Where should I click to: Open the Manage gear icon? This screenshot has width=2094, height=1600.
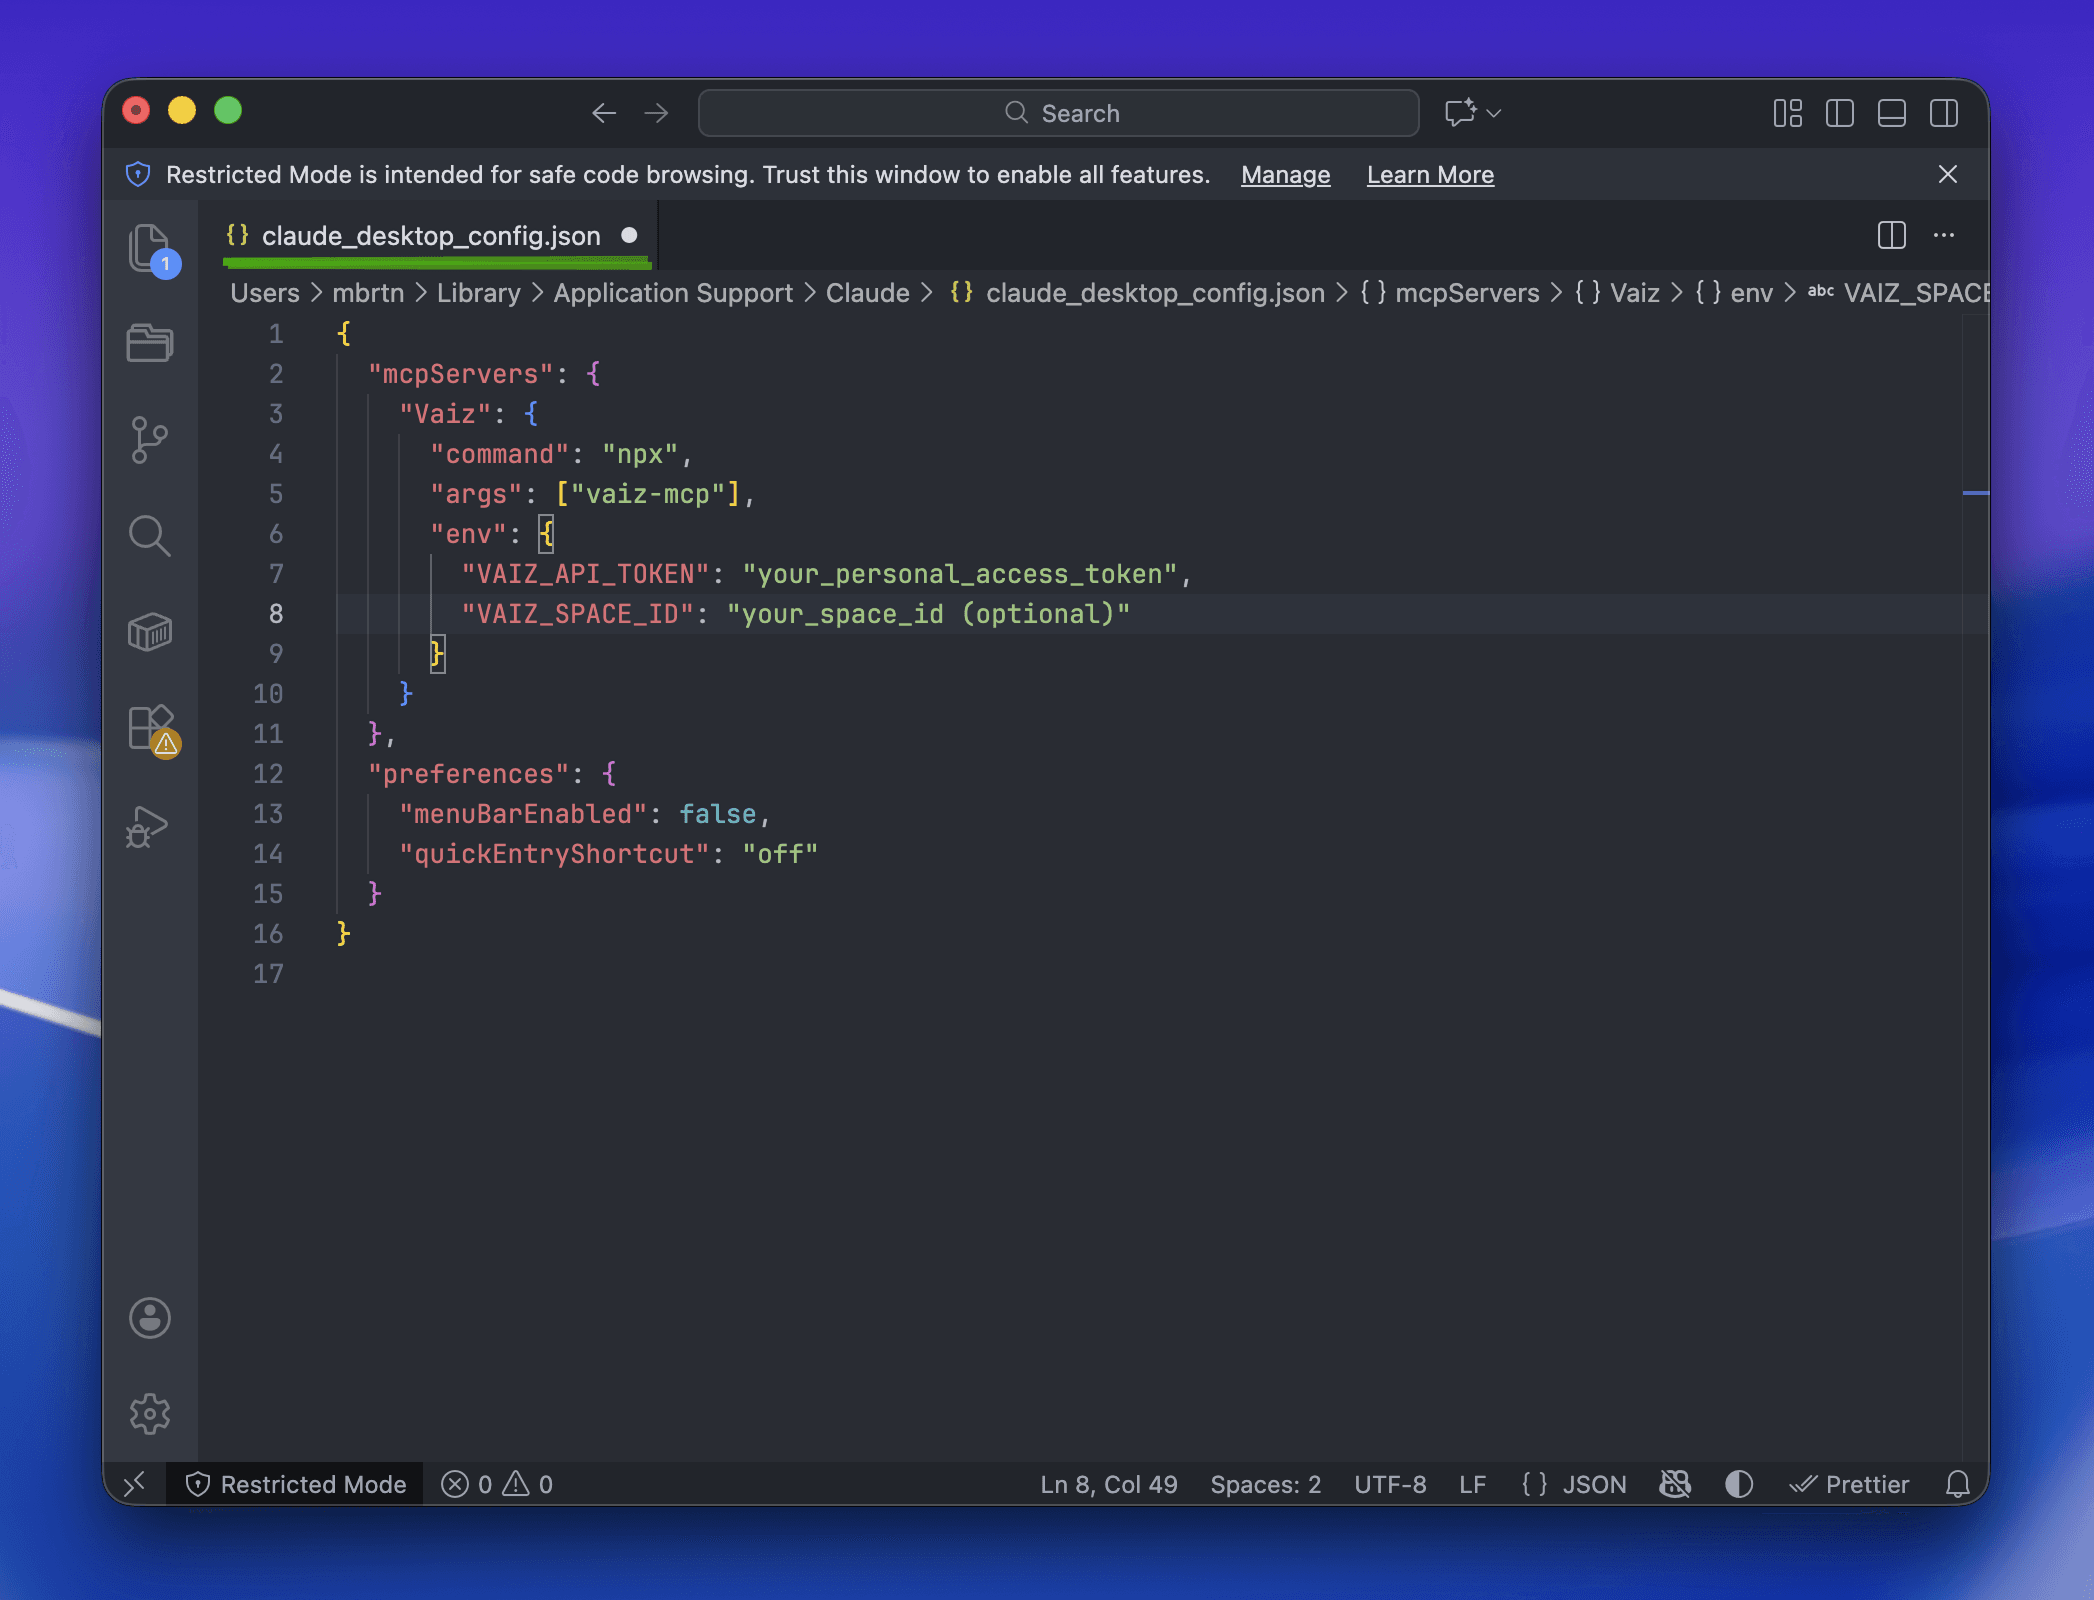tap(150, 1413)
